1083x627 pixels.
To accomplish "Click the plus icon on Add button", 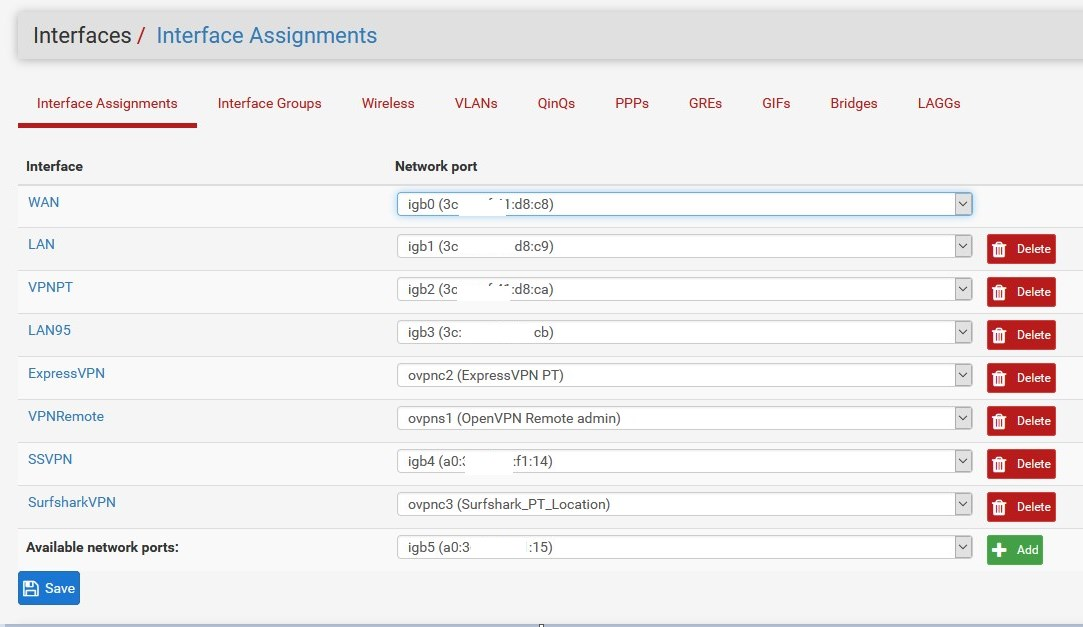I will [x=999, y=550].
